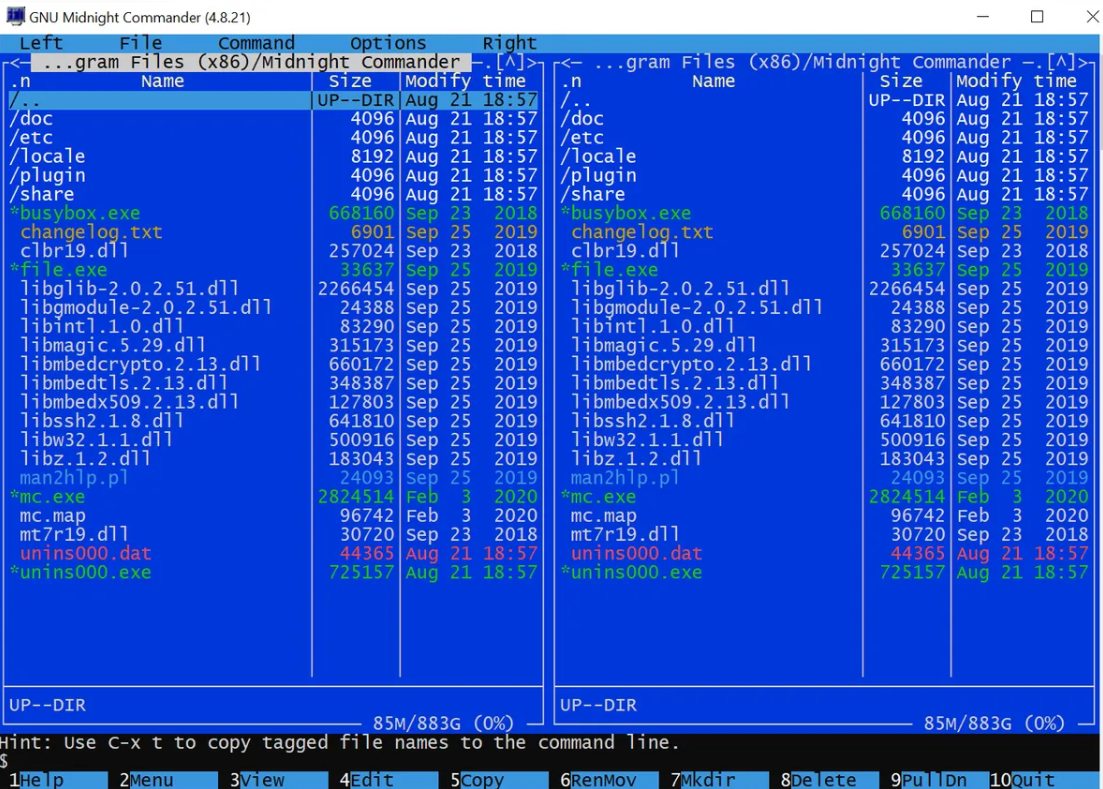Select the /share folder in the left panel

274,195
